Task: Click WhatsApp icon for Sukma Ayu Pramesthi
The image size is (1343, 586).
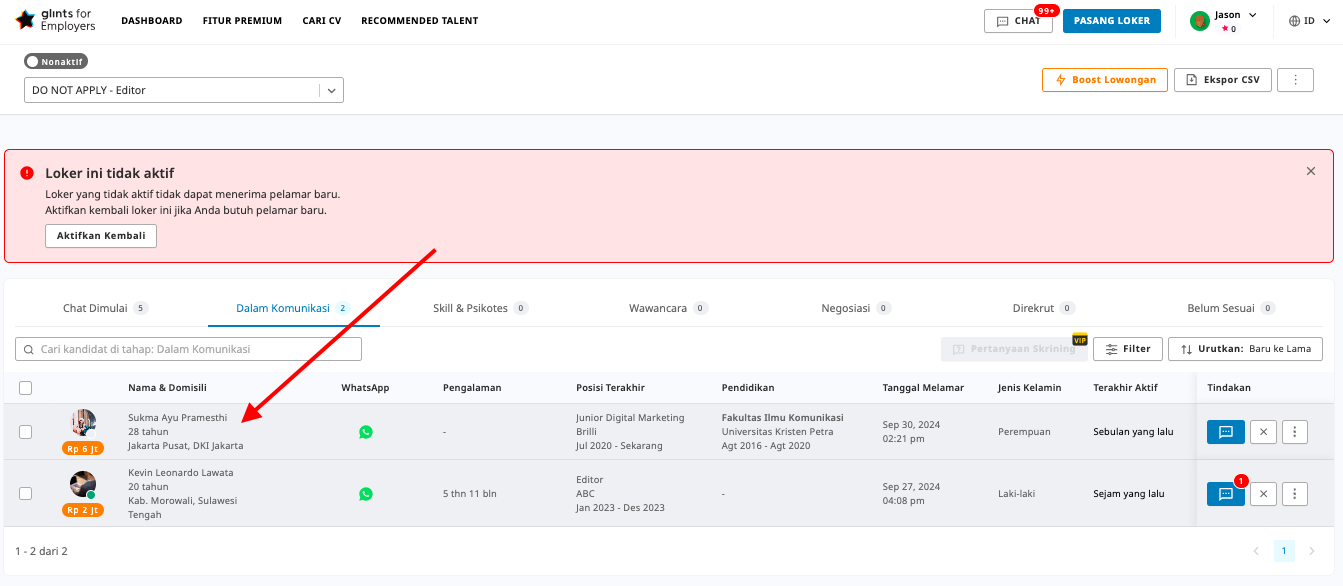Action: coord(366,432)
